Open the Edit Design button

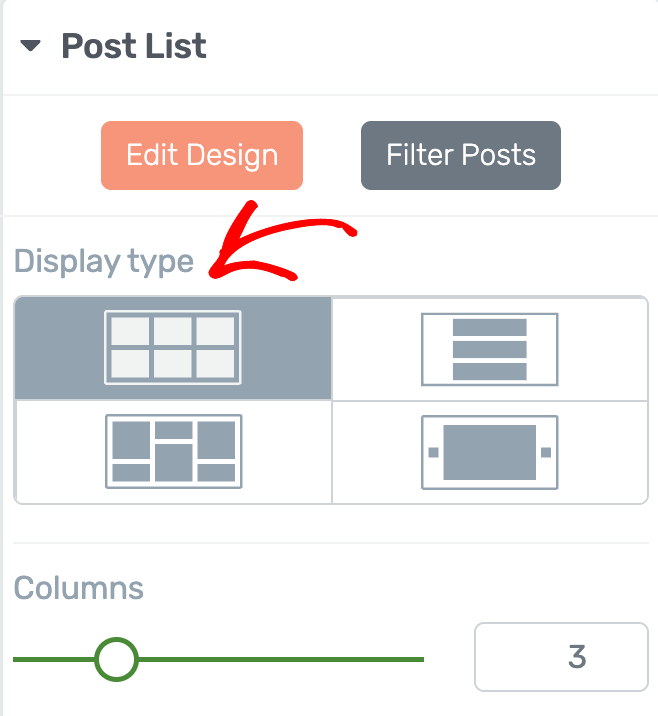(x=202, y=155)
